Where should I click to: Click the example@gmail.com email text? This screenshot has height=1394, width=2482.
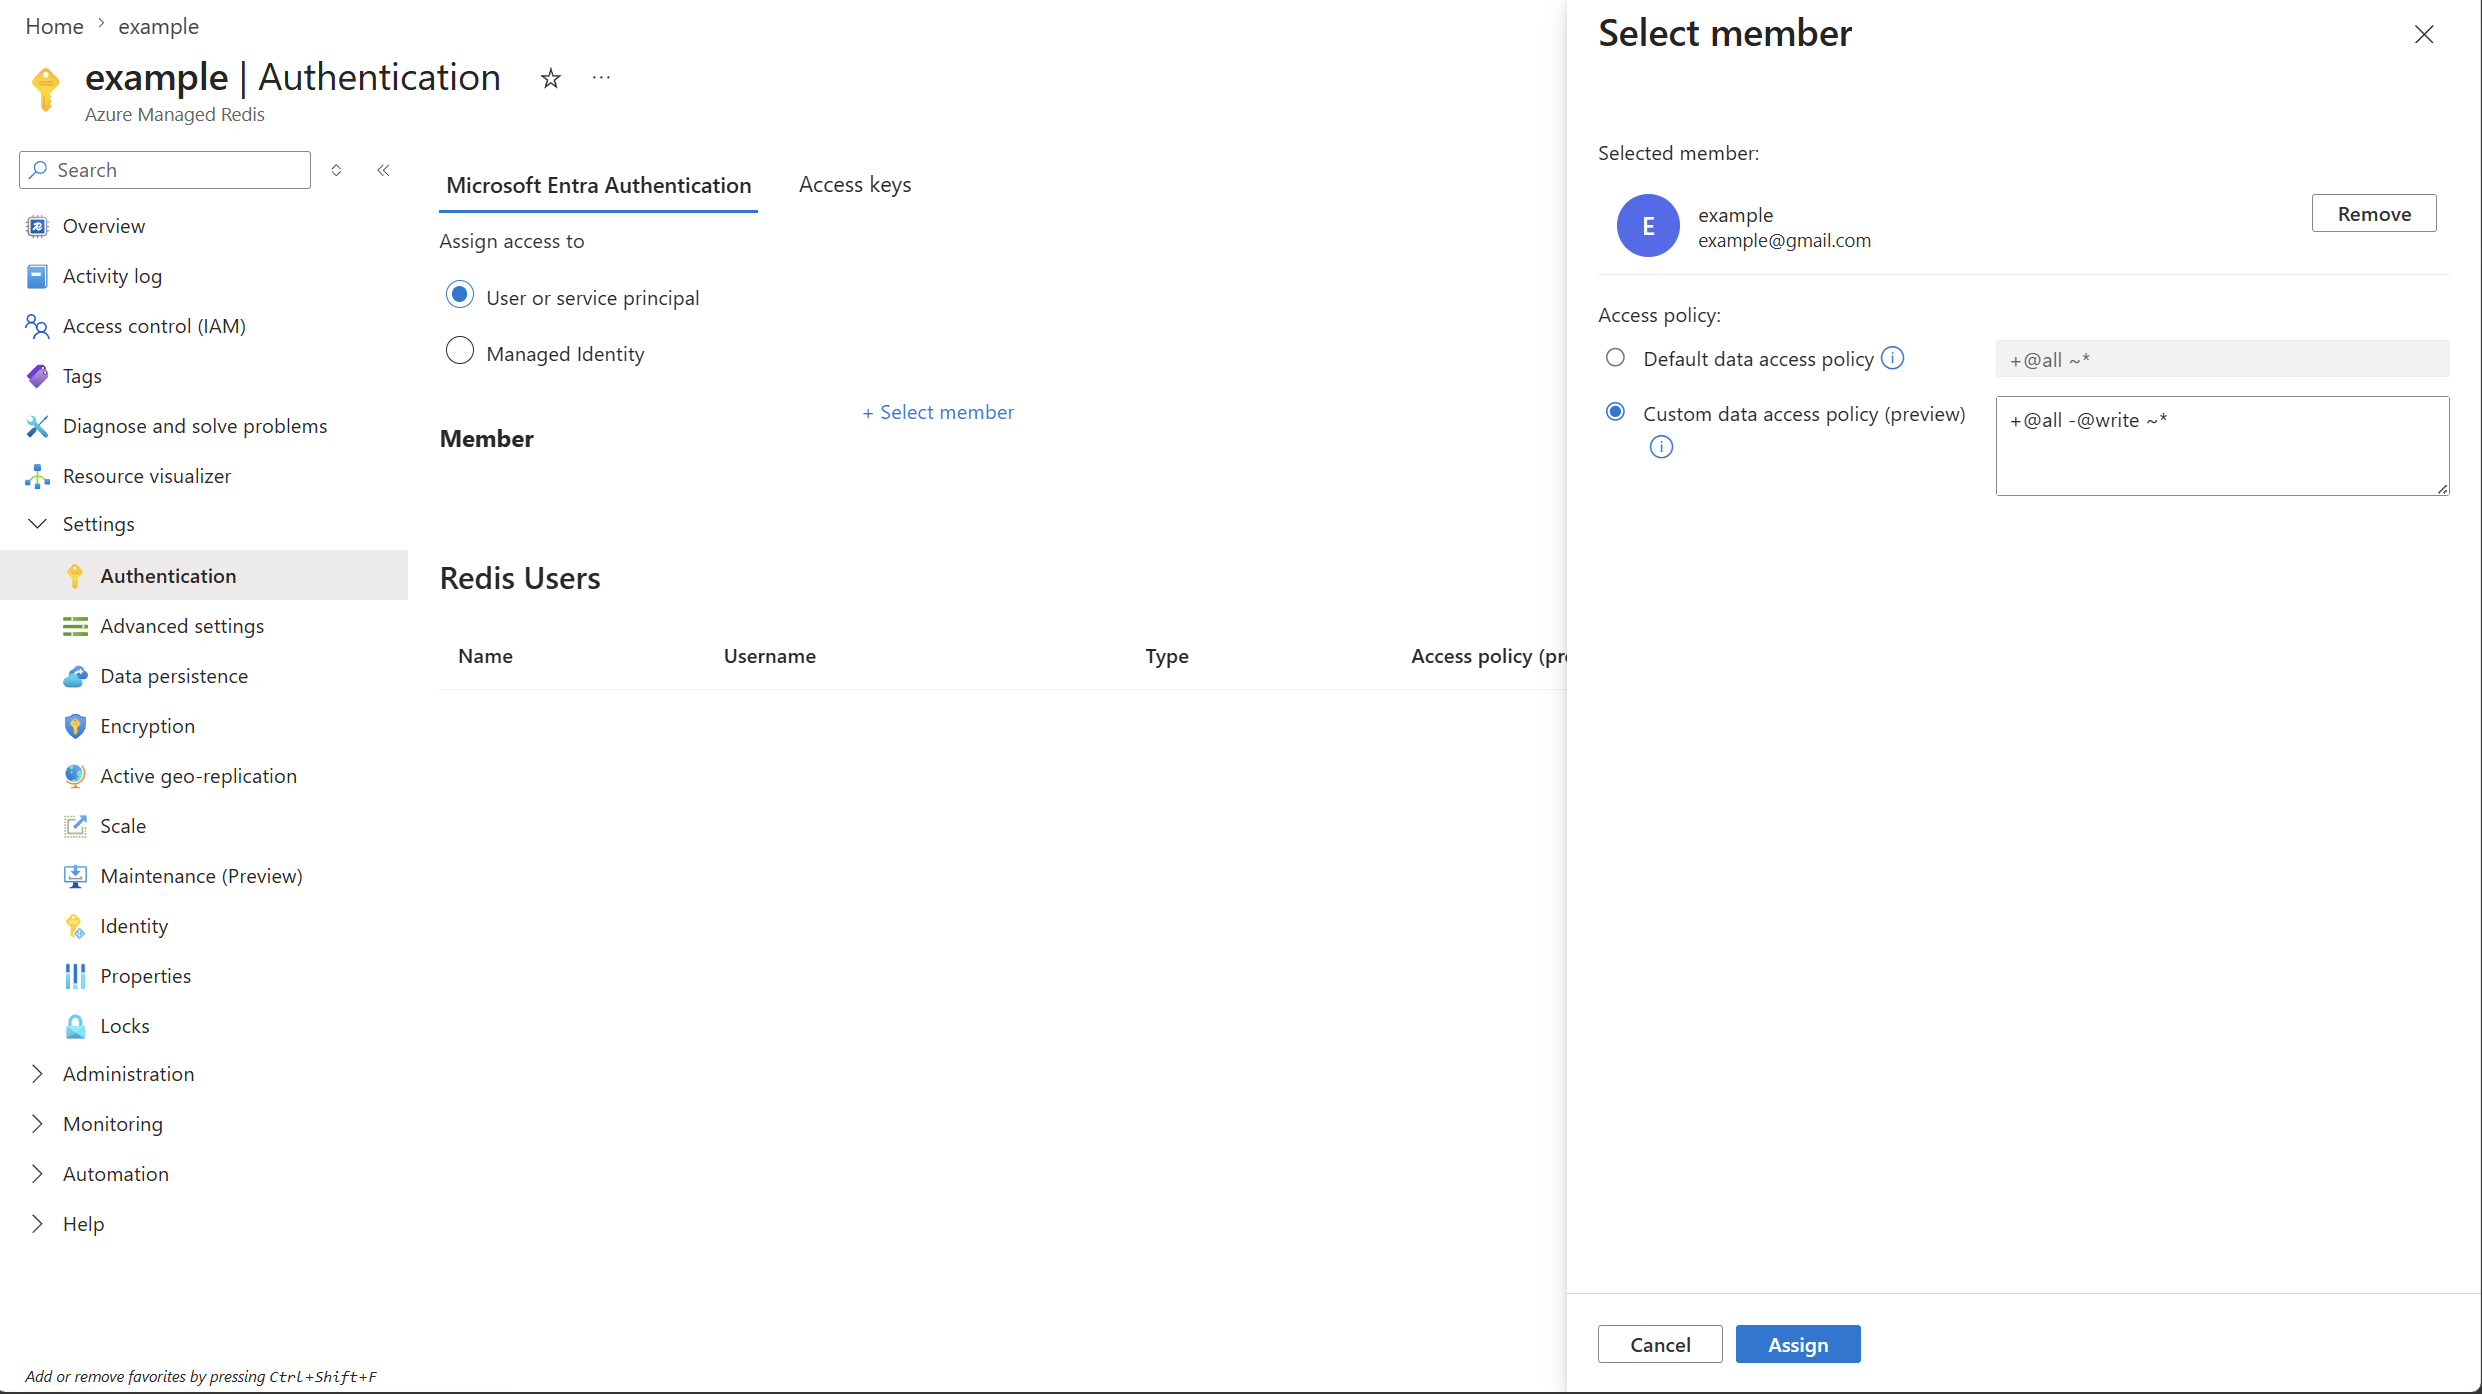(x=1784, y=241)
